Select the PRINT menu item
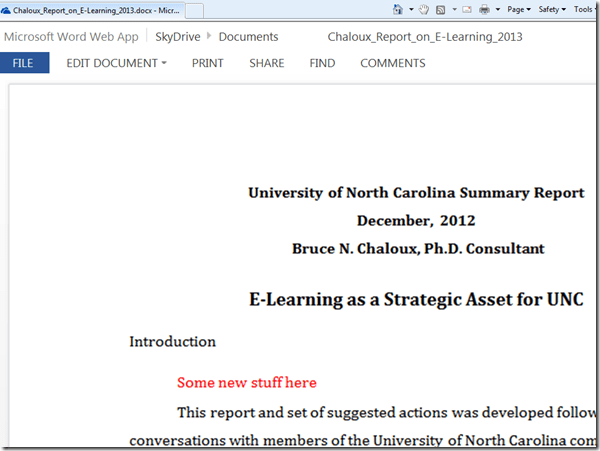Viewport: 600px width, 451px height. (x=207, y=63)
